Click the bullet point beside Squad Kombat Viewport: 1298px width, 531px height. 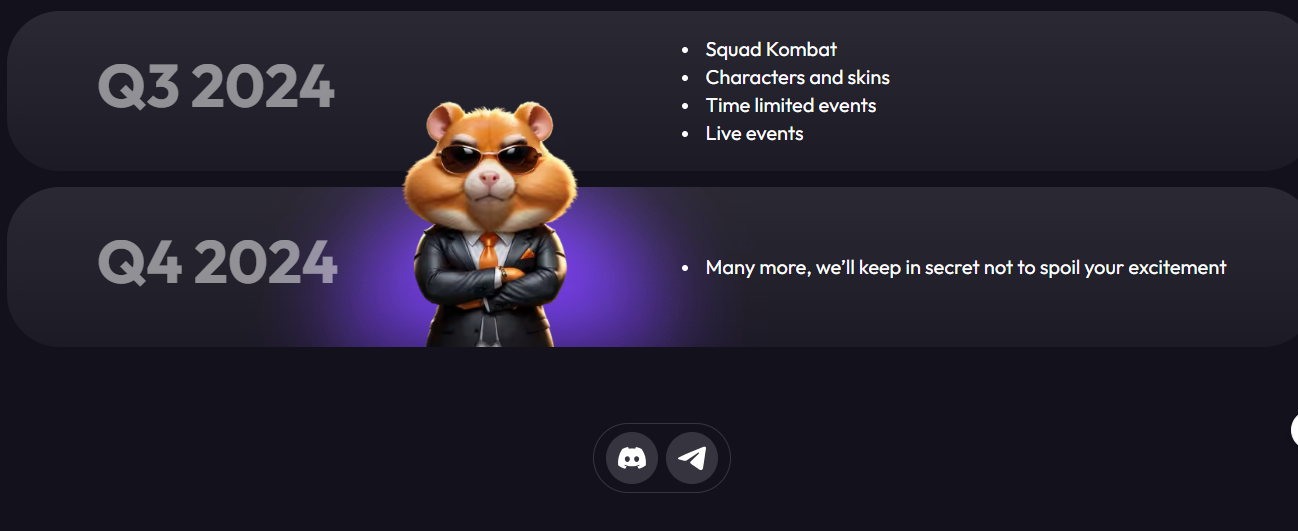point(685,49)
